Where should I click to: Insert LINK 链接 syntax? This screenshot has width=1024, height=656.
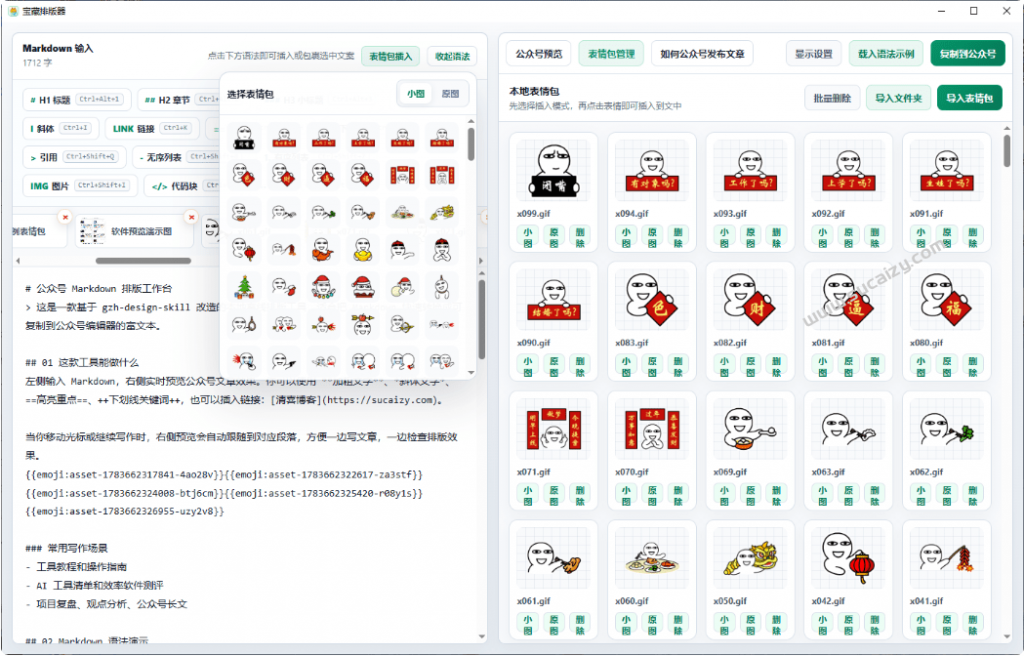click(152, 129)
